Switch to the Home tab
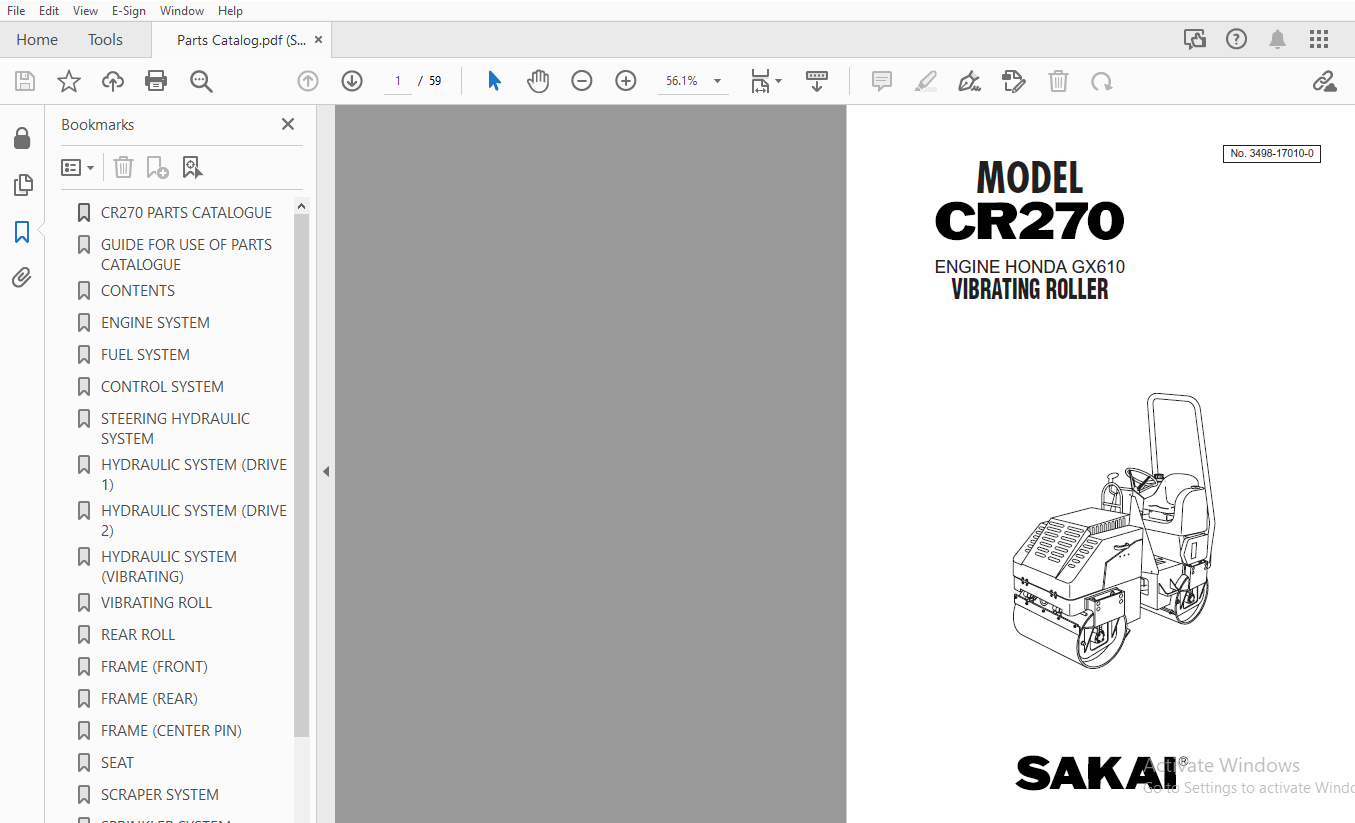The height and width of the screenshot is (823, 1355). [37, 40]
